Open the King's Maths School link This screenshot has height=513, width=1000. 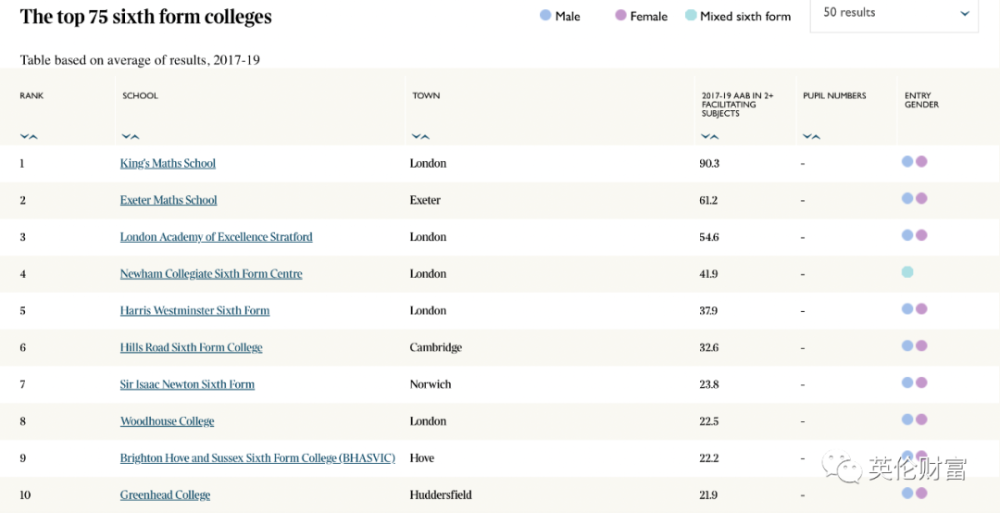pos(168,163)
